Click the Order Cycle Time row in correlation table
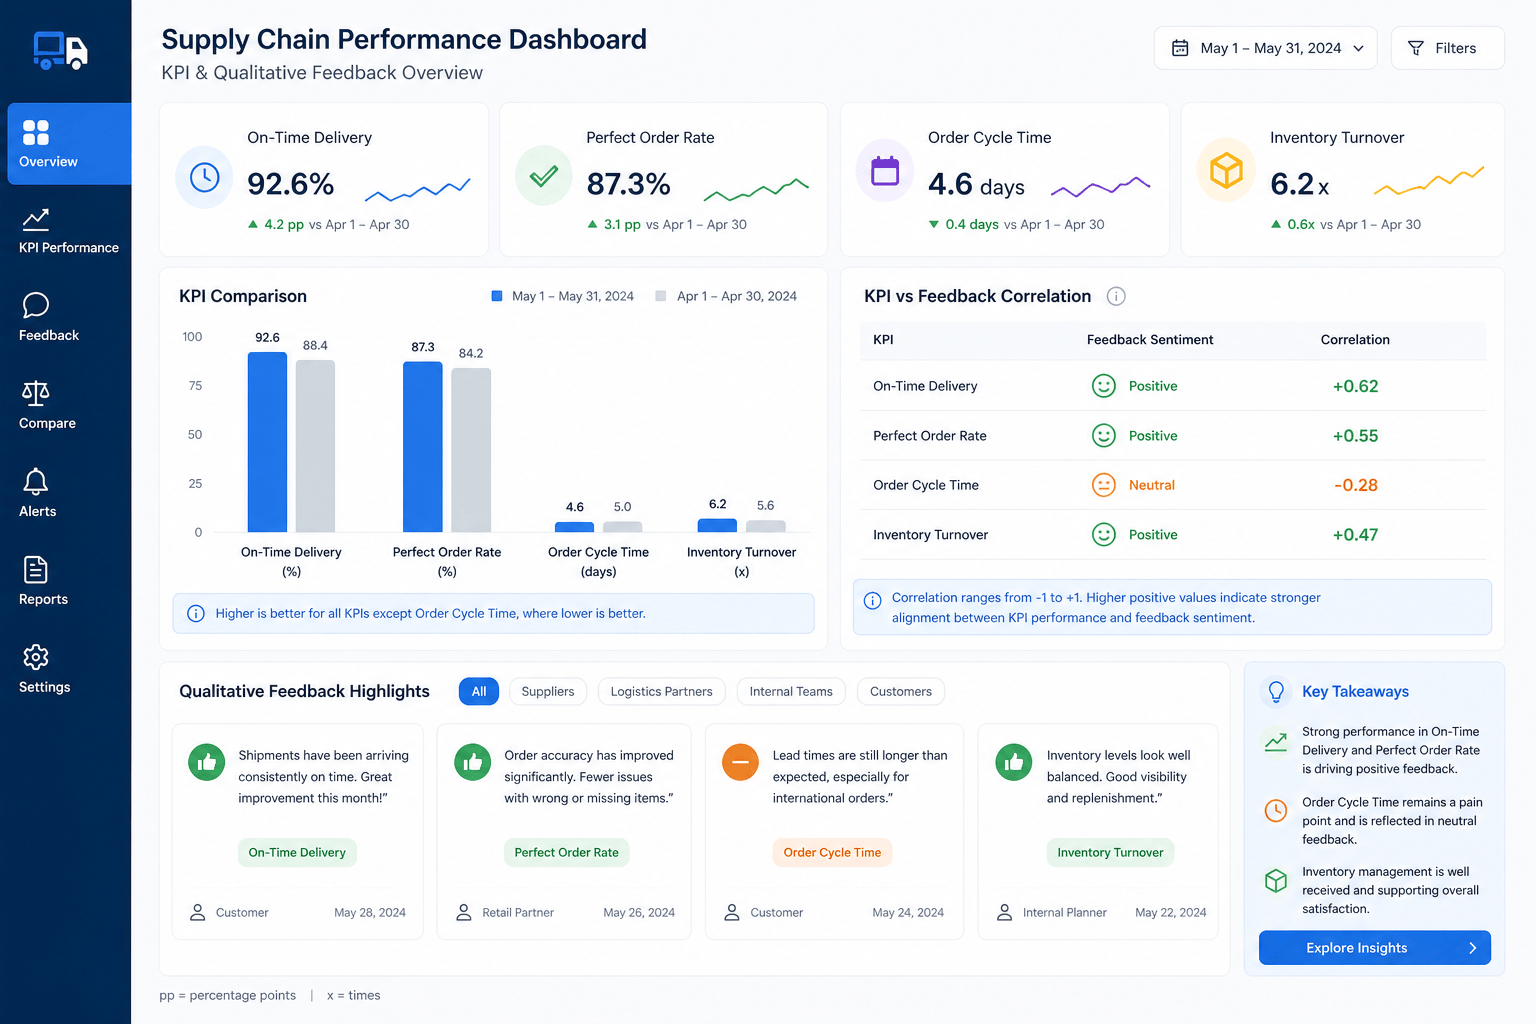 (x=1173, y=485)
